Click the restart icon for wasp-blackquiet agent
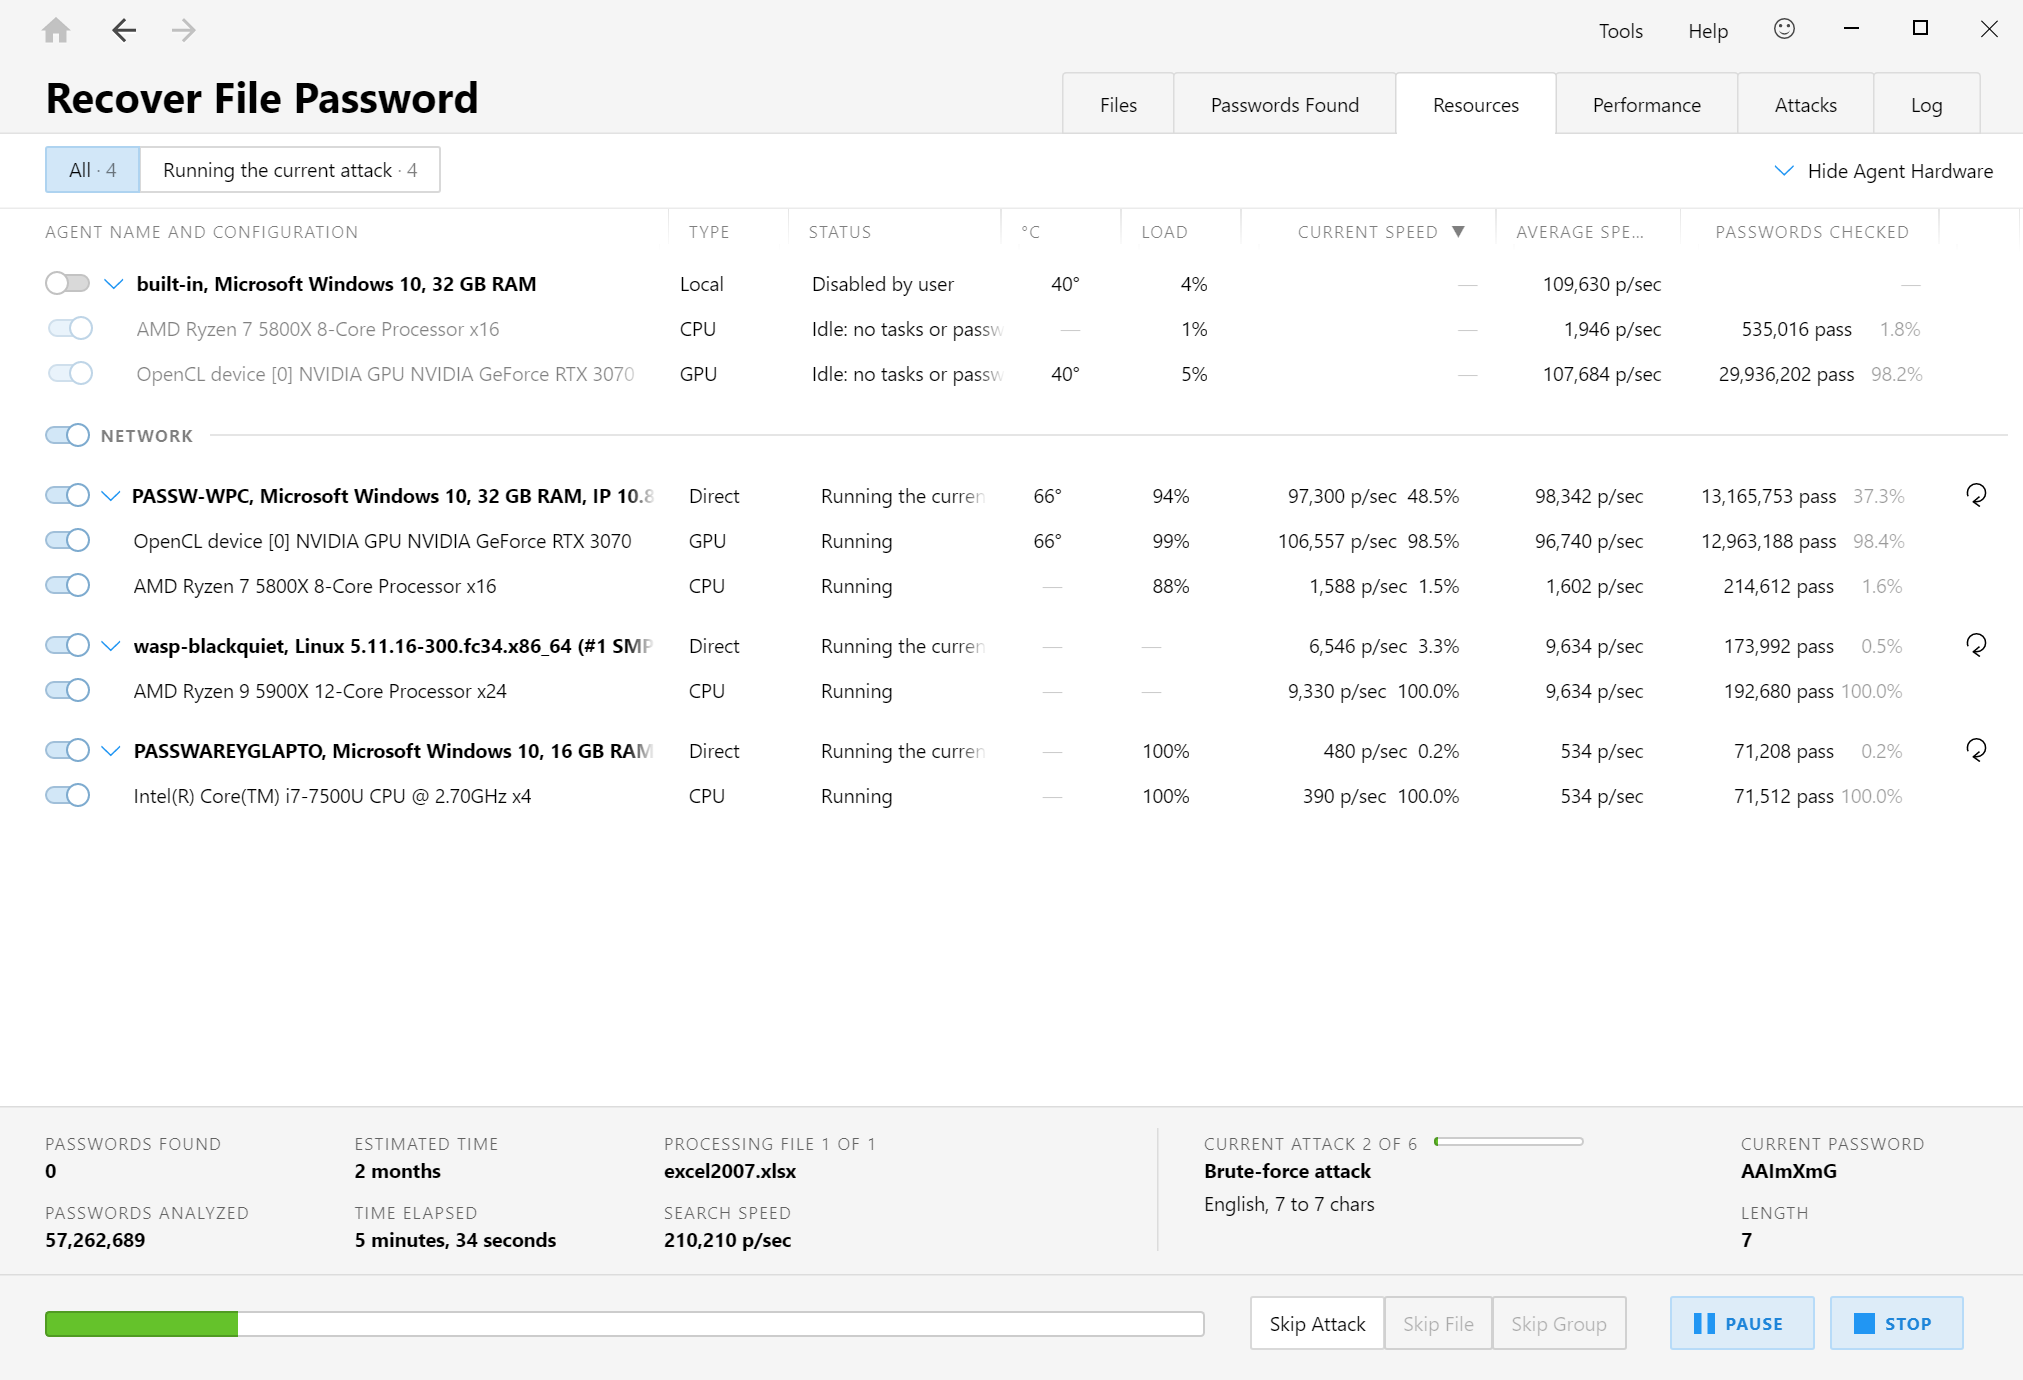 [x=1975, y=646]
